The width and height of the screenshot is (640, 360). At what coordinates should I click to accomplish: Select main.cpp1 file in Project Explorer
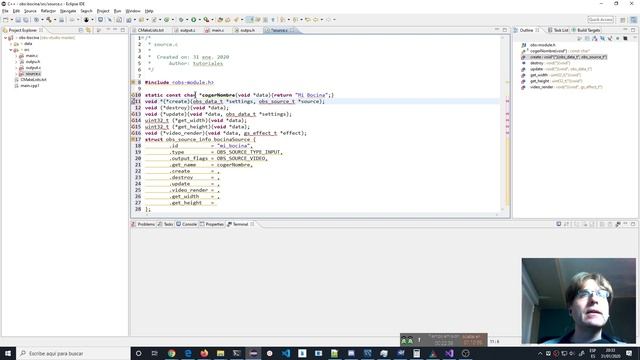pos(29,86)
